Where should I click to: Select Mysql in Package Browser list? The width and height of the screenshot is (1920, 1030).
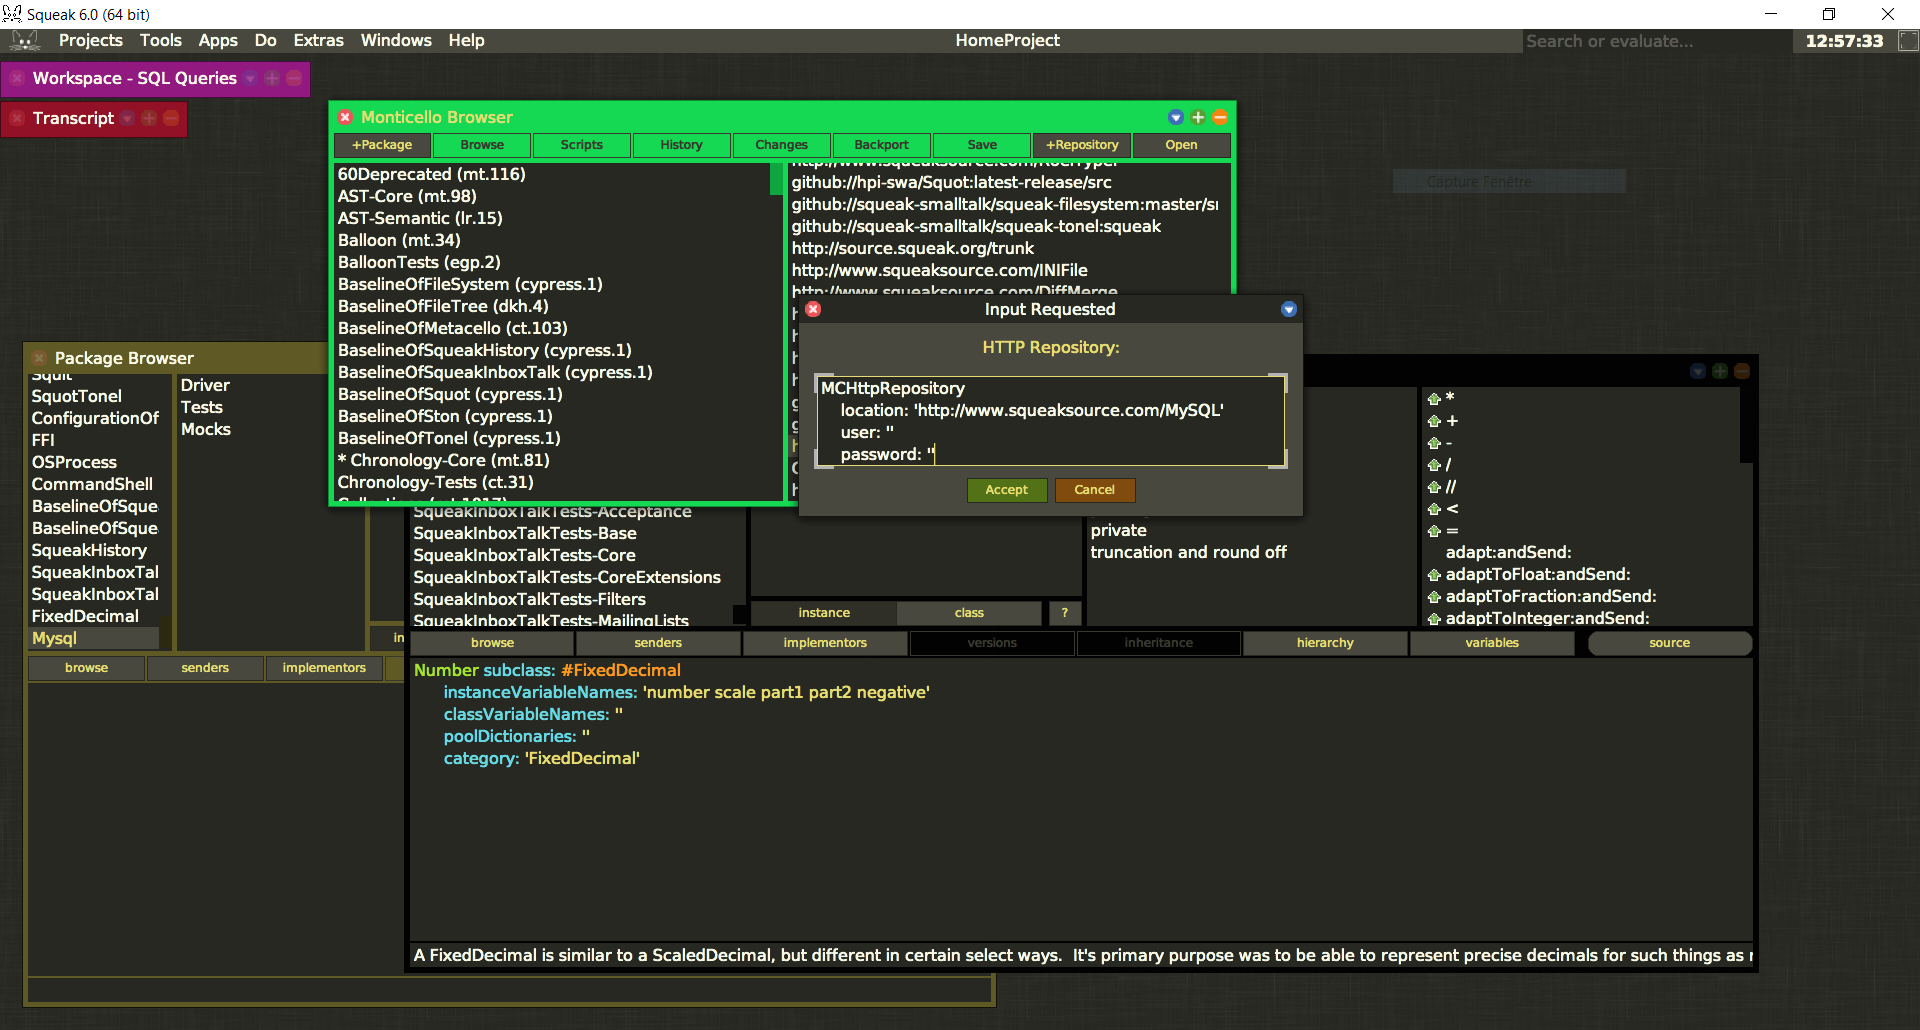(94, 638)
